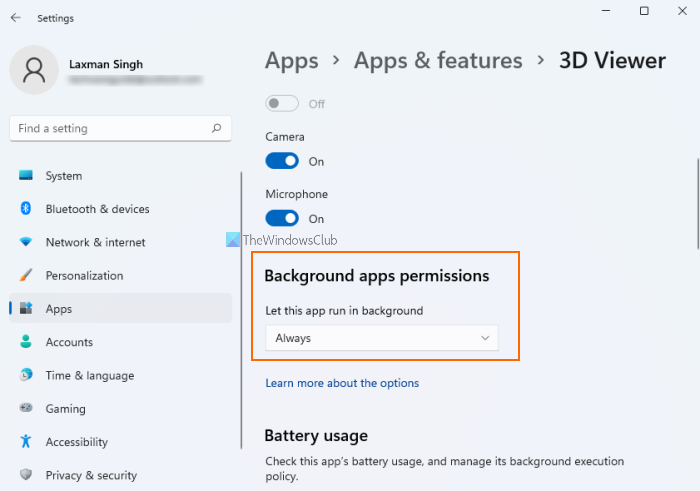This screenshot has height=491, width=700.
Task: Open Bluetooth & devices icon
Action: point(26,209)
